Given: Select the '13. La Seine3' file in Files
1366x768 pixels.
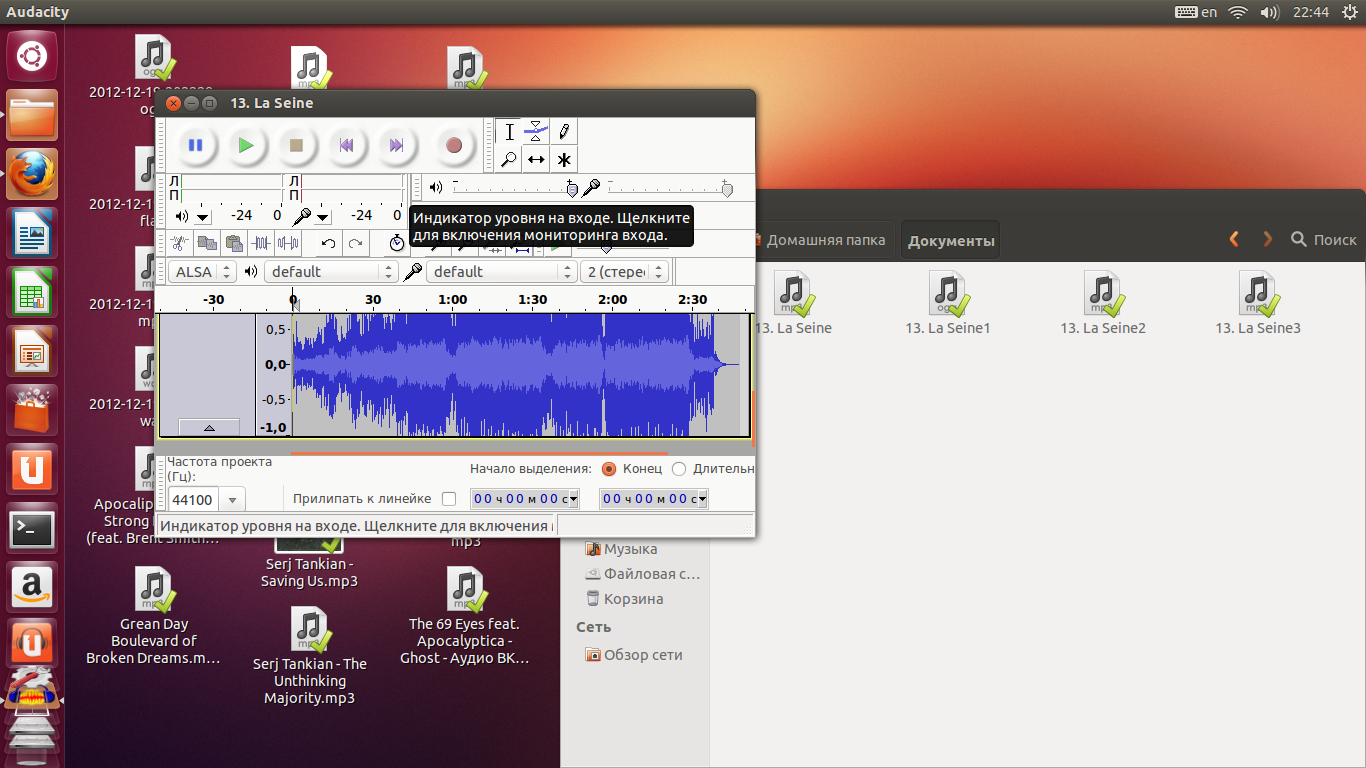Looking at the screenshot, I should point(1258,303).
